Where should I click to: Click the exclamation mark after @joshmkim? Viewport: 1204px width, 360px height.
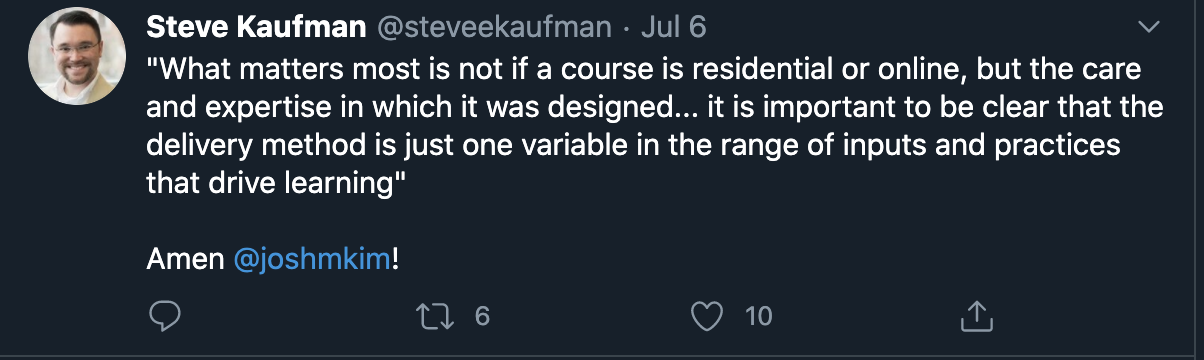(395, 260)
